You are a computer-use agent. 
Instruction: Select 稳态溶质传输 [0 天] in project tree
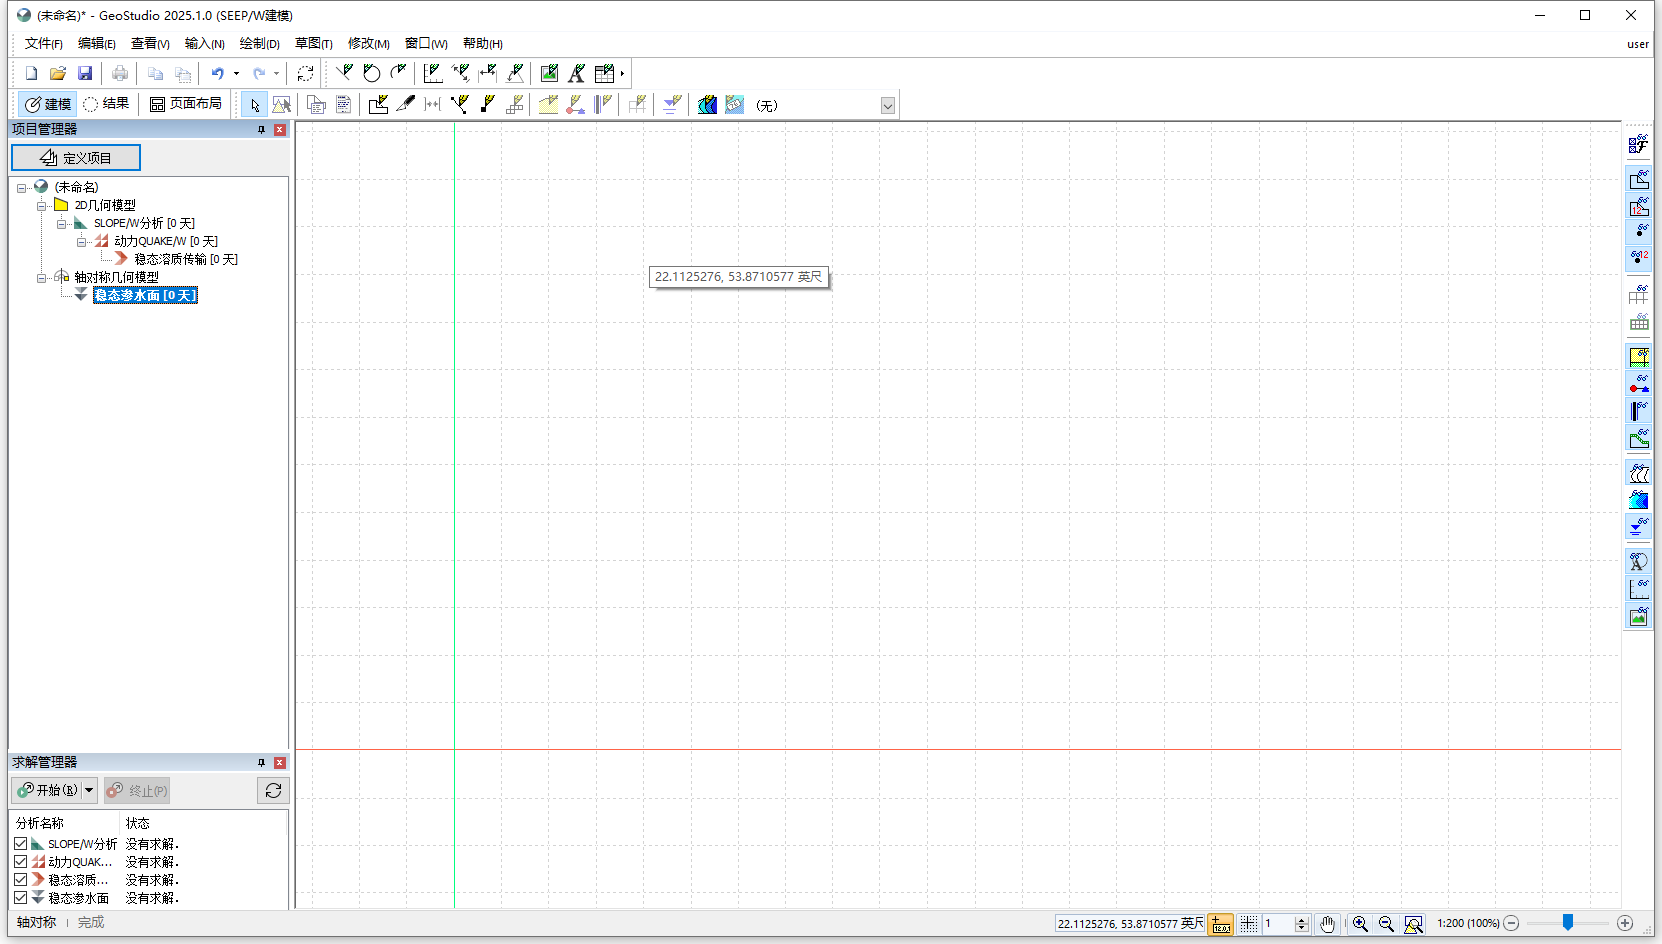point(186,260)
